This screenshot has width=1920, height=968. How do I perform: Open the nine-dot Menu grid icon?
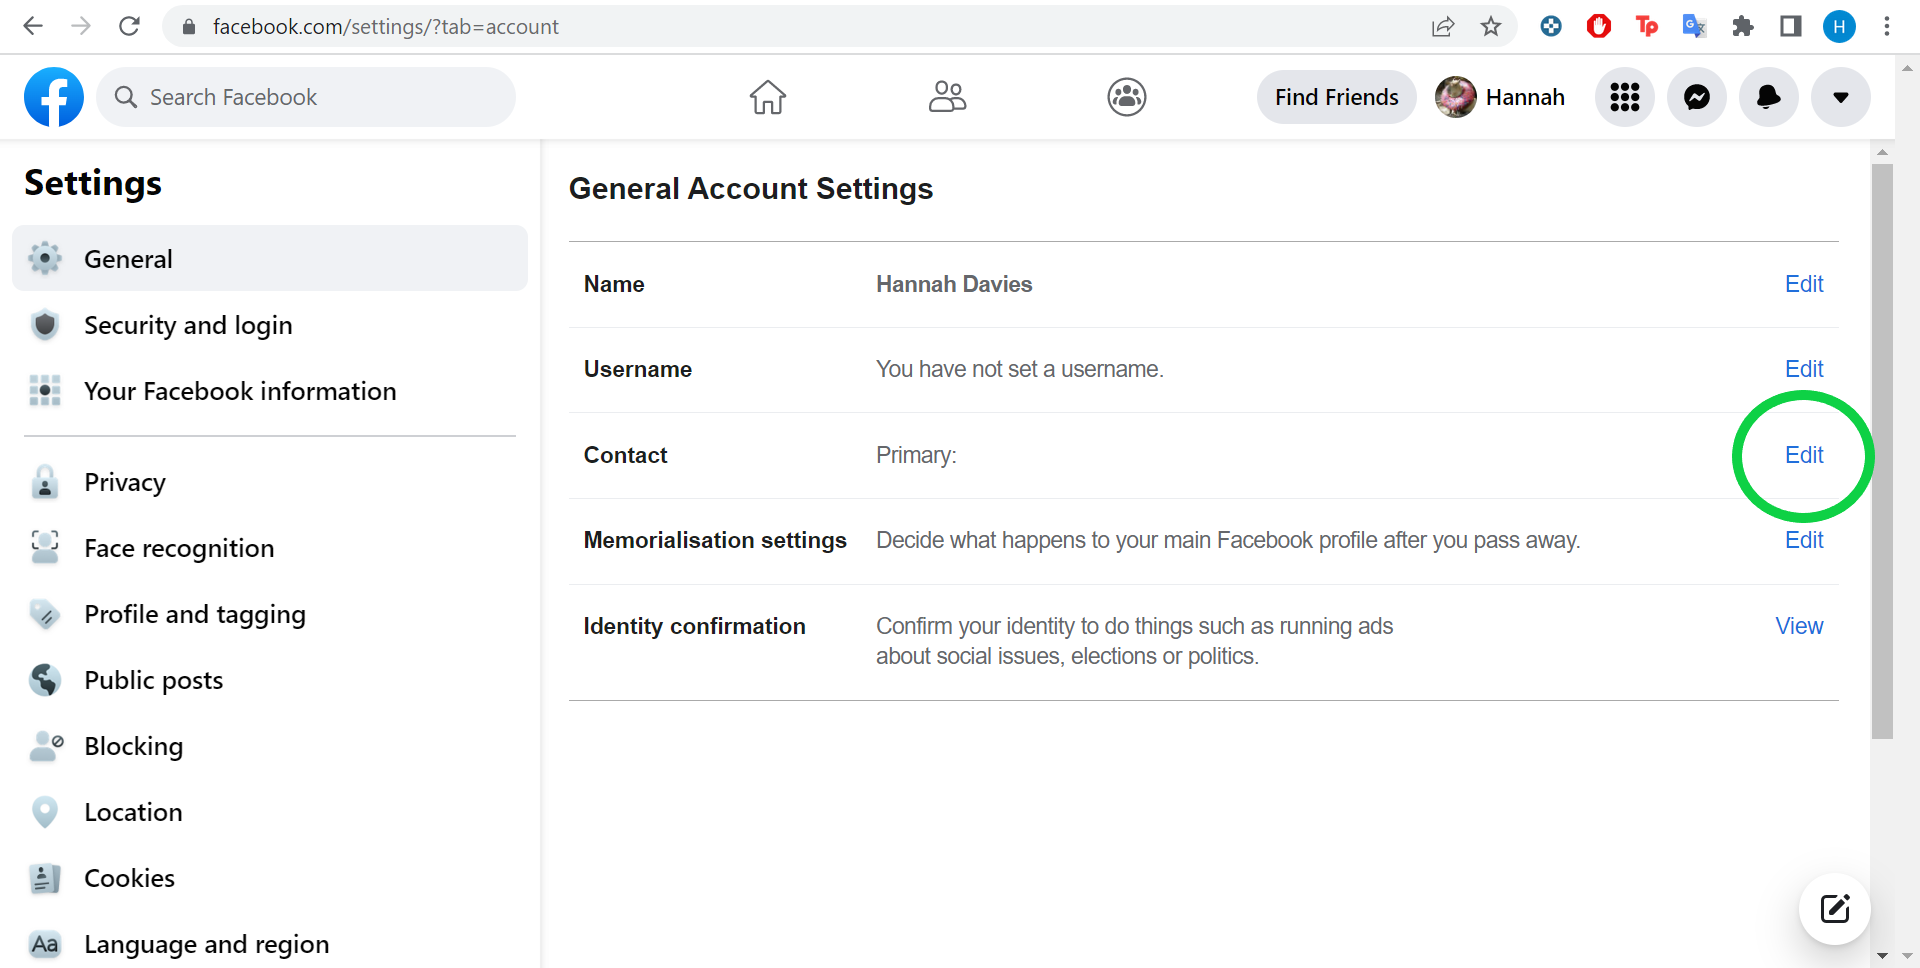click(x=1625, y=97)
